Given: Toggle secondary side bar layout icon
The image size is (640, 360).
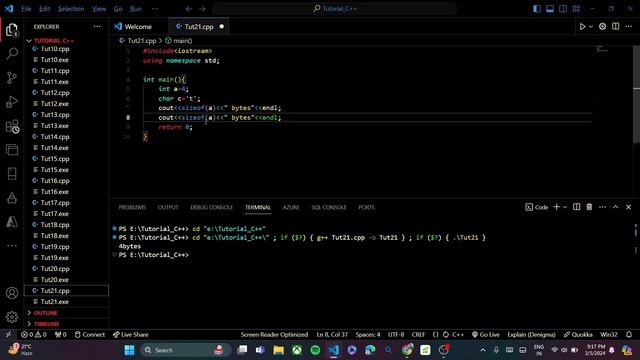Looking at the screenshot, I should (563, 9).
